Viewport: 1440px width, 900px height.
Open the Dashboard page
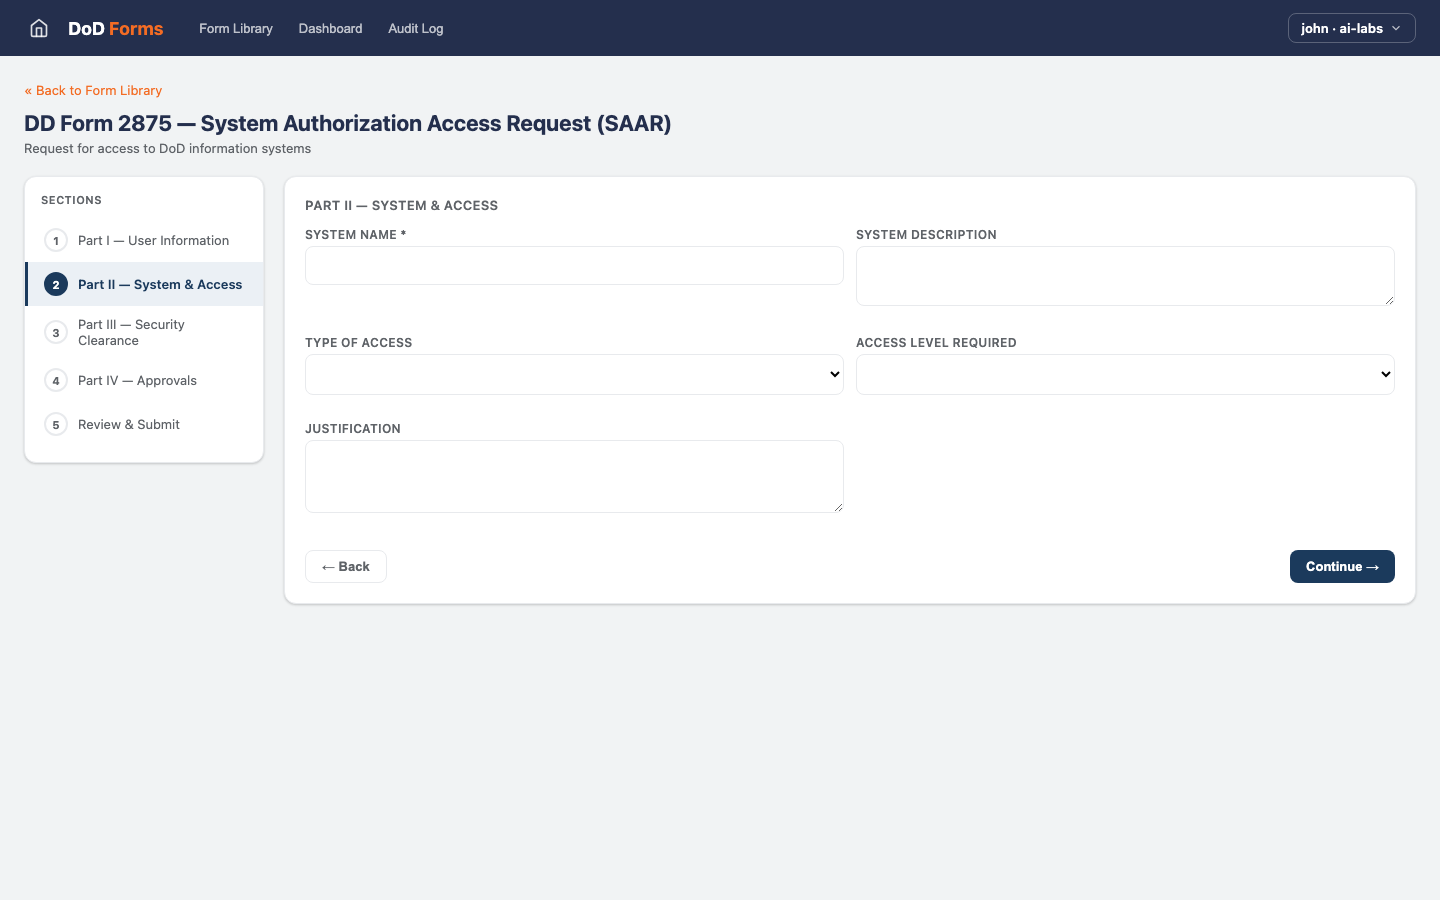[x=330, y=28]
